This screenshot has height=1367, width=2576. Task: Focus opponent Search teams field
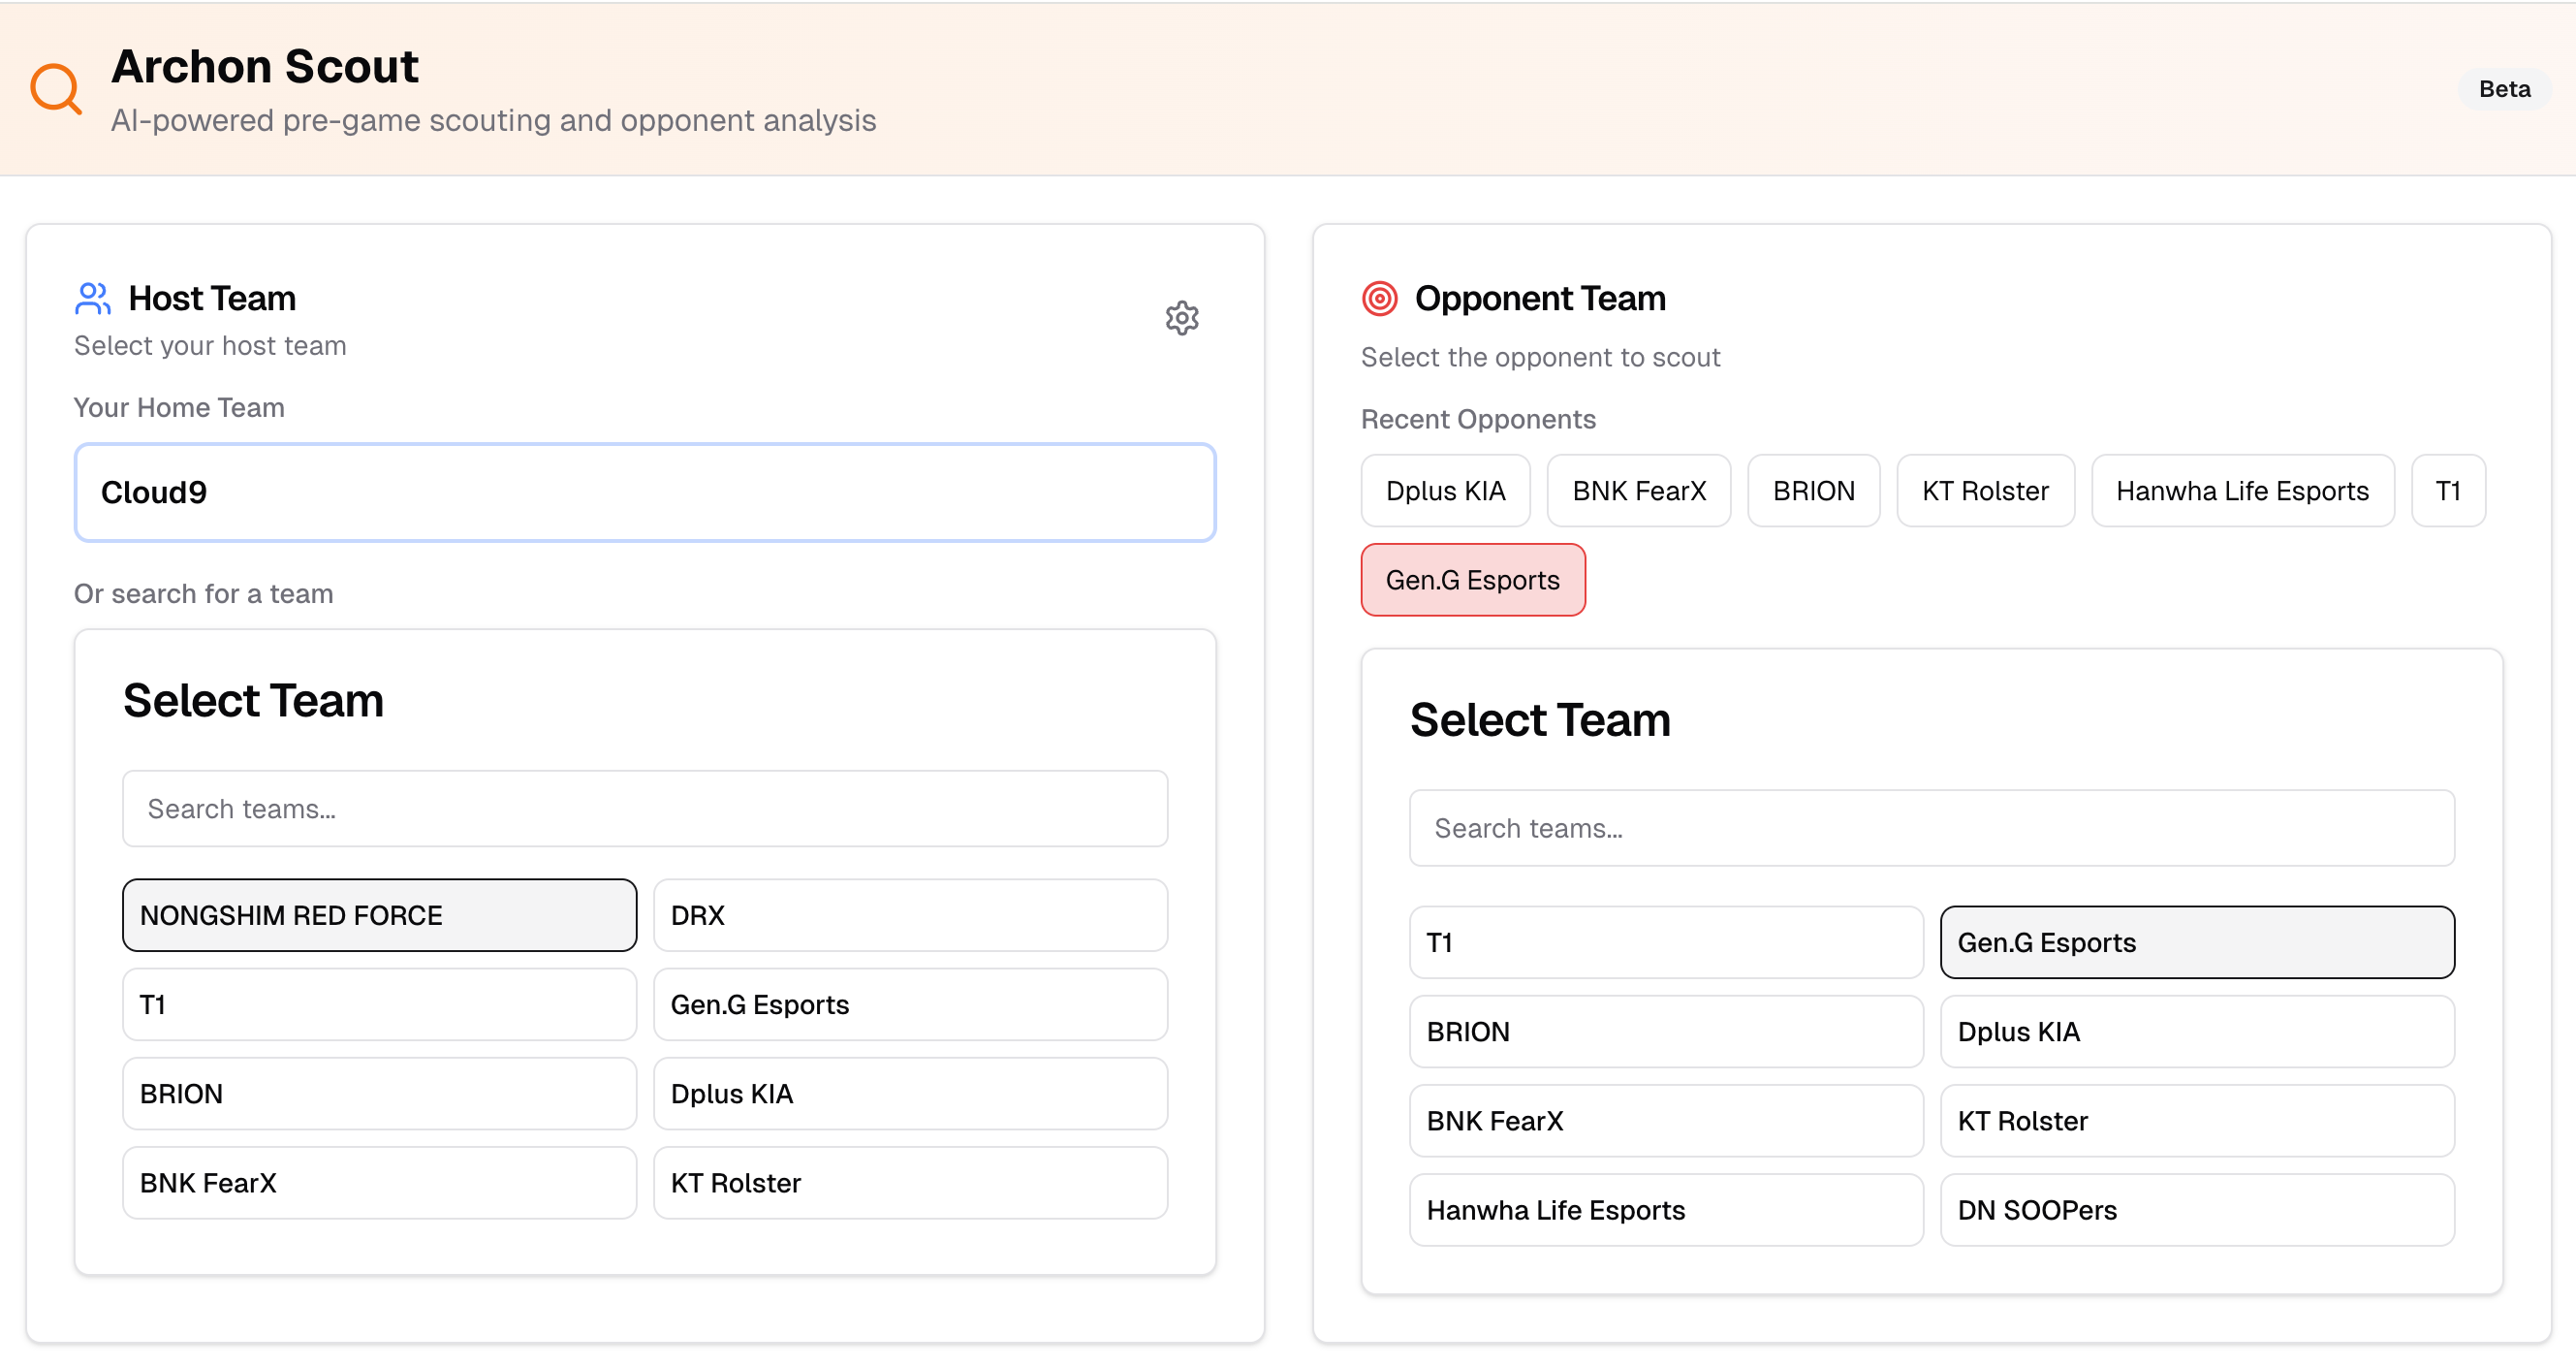(x=1931, y=828)
